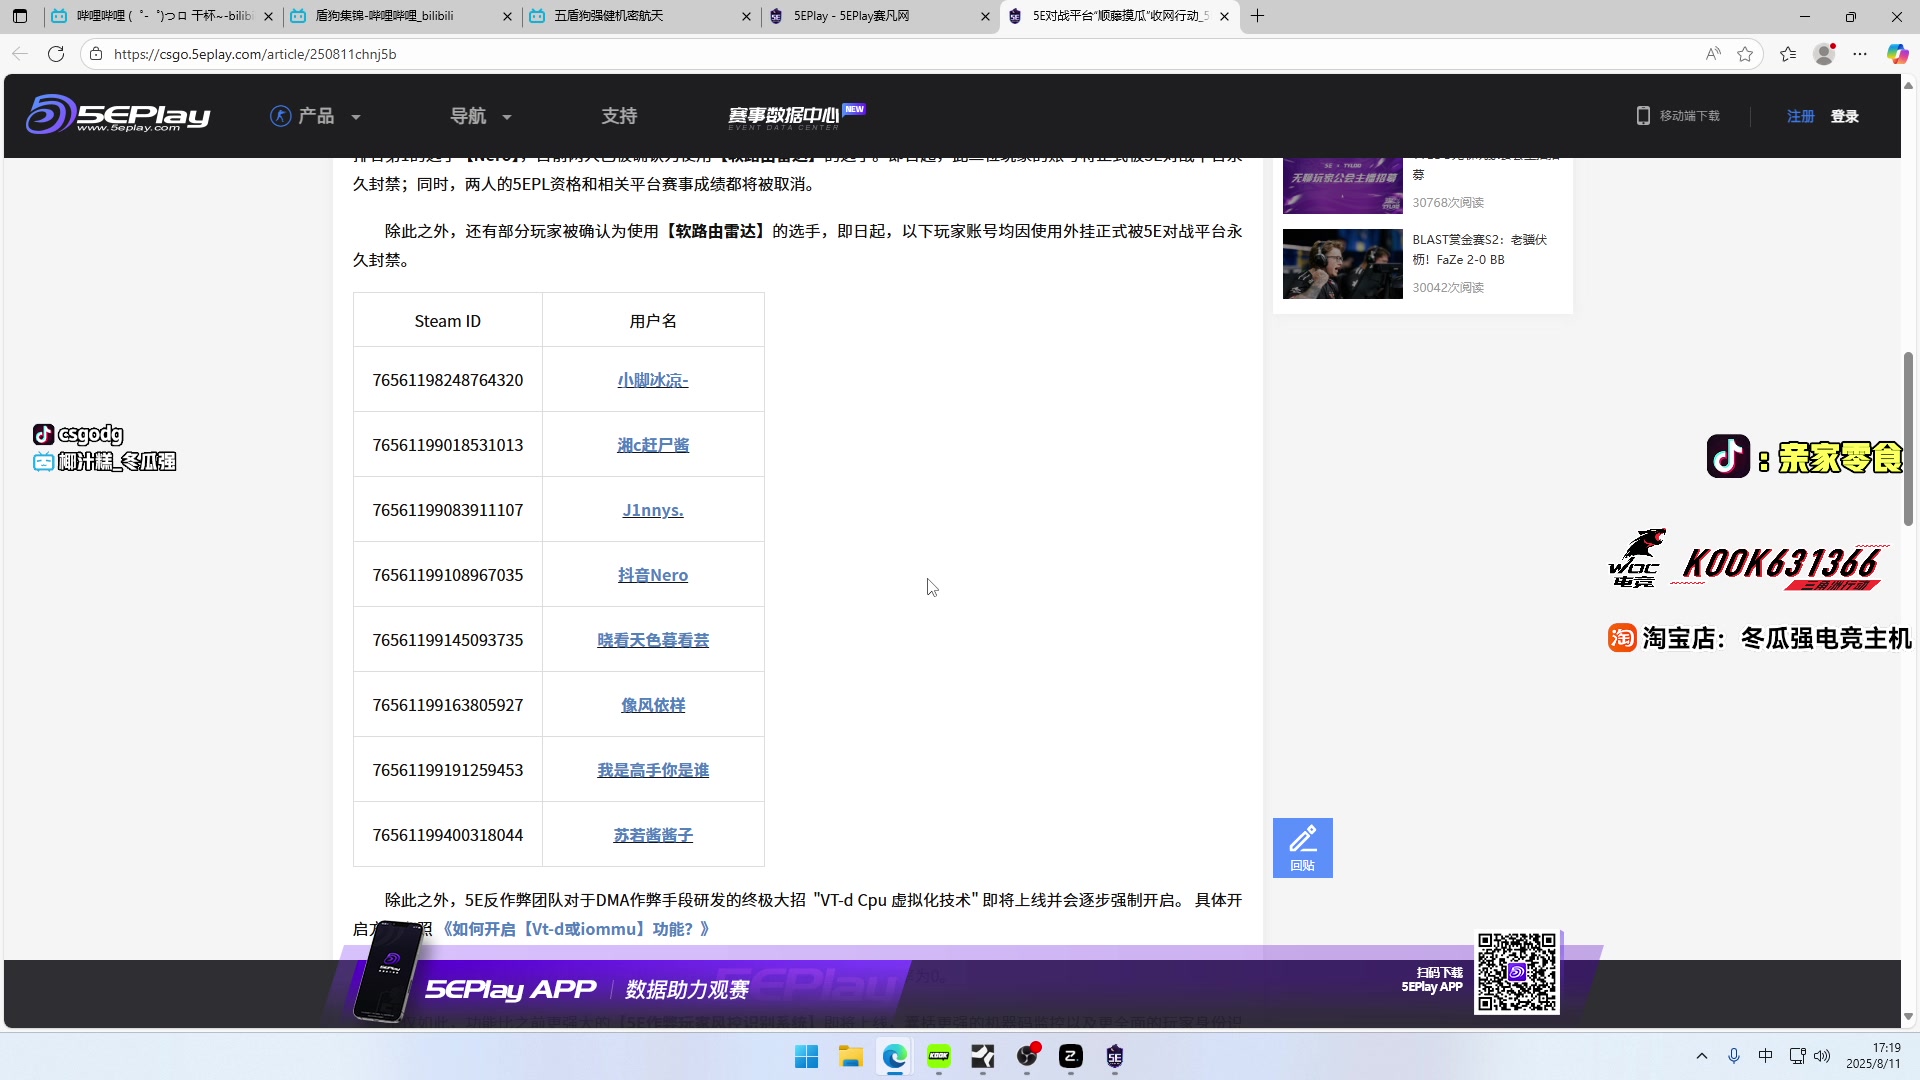Click BLAST赏金赛S2 article title
Image resolution: width=1920 pixels, height=1080 pixels.
(x=1479, y=249)
